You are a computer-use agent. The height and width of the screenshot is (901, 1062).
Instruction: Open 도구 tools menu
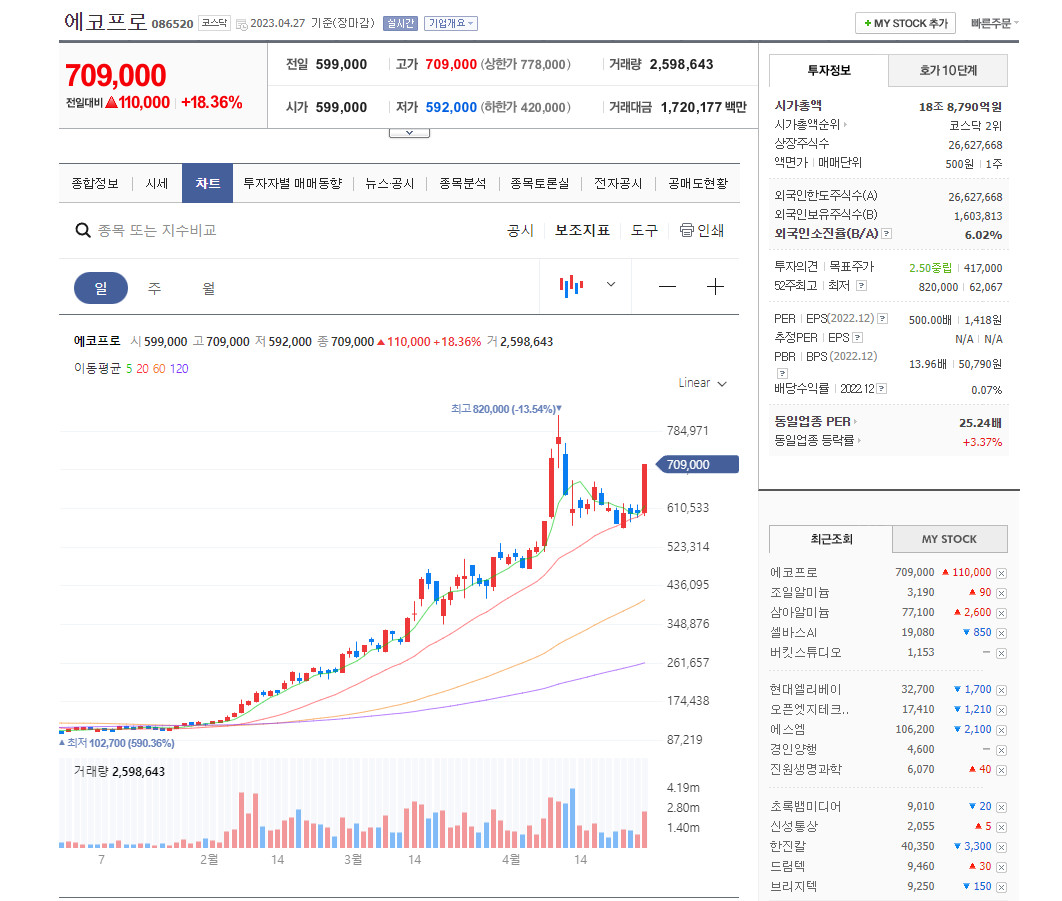tap(644, 230)
